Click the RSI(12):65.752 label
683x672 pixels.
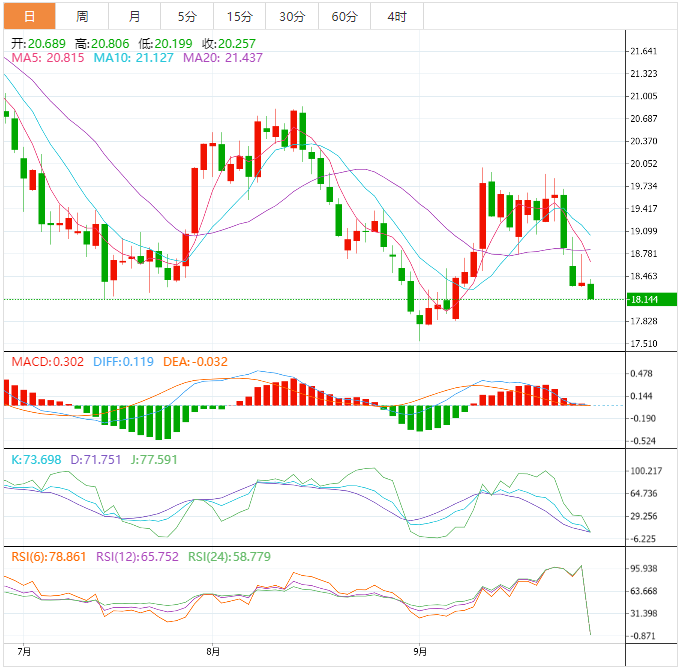pyautogui.click(x=137, y=557)
